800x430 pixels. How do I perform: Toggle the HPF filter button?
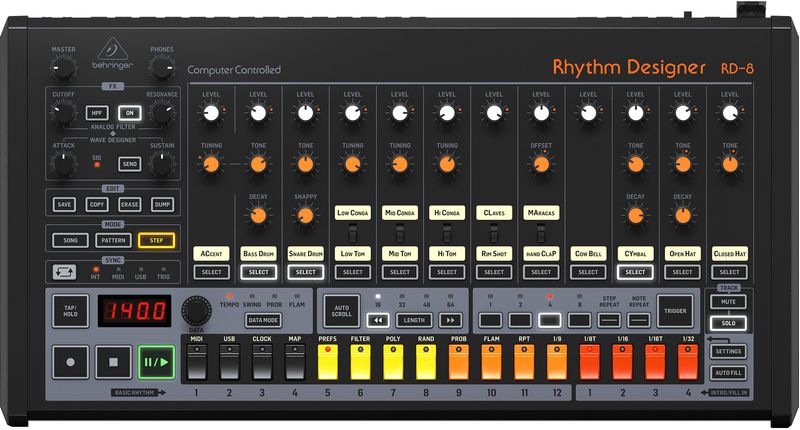tap(97, 113)
